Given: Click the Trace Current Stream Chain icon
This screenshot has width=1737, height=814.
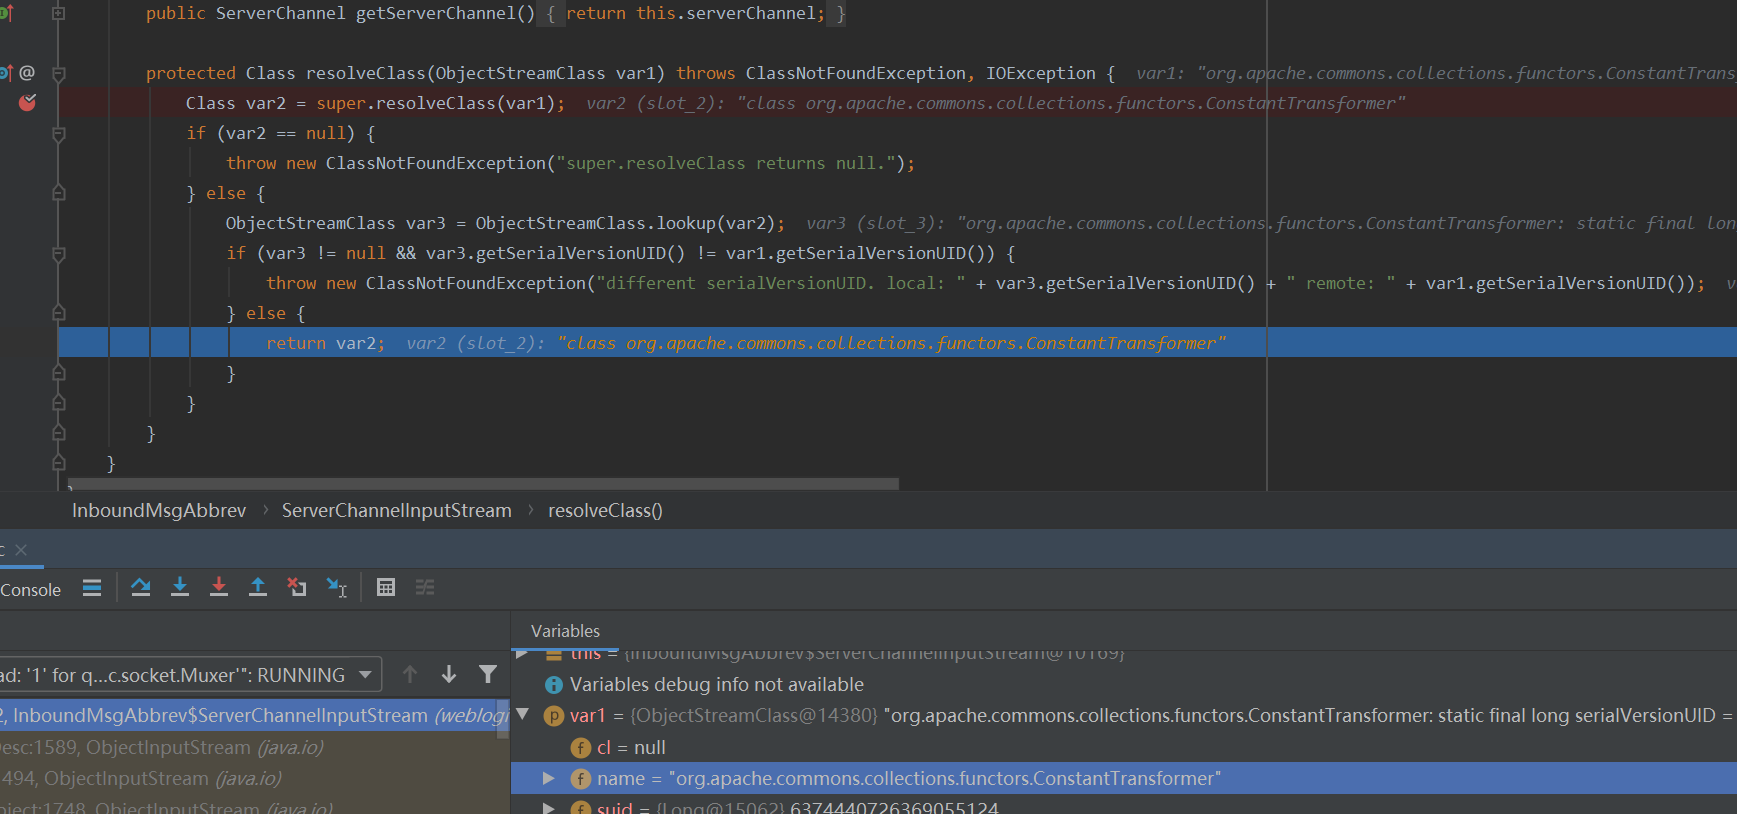Looking at the screenshot, I should 425,588.
